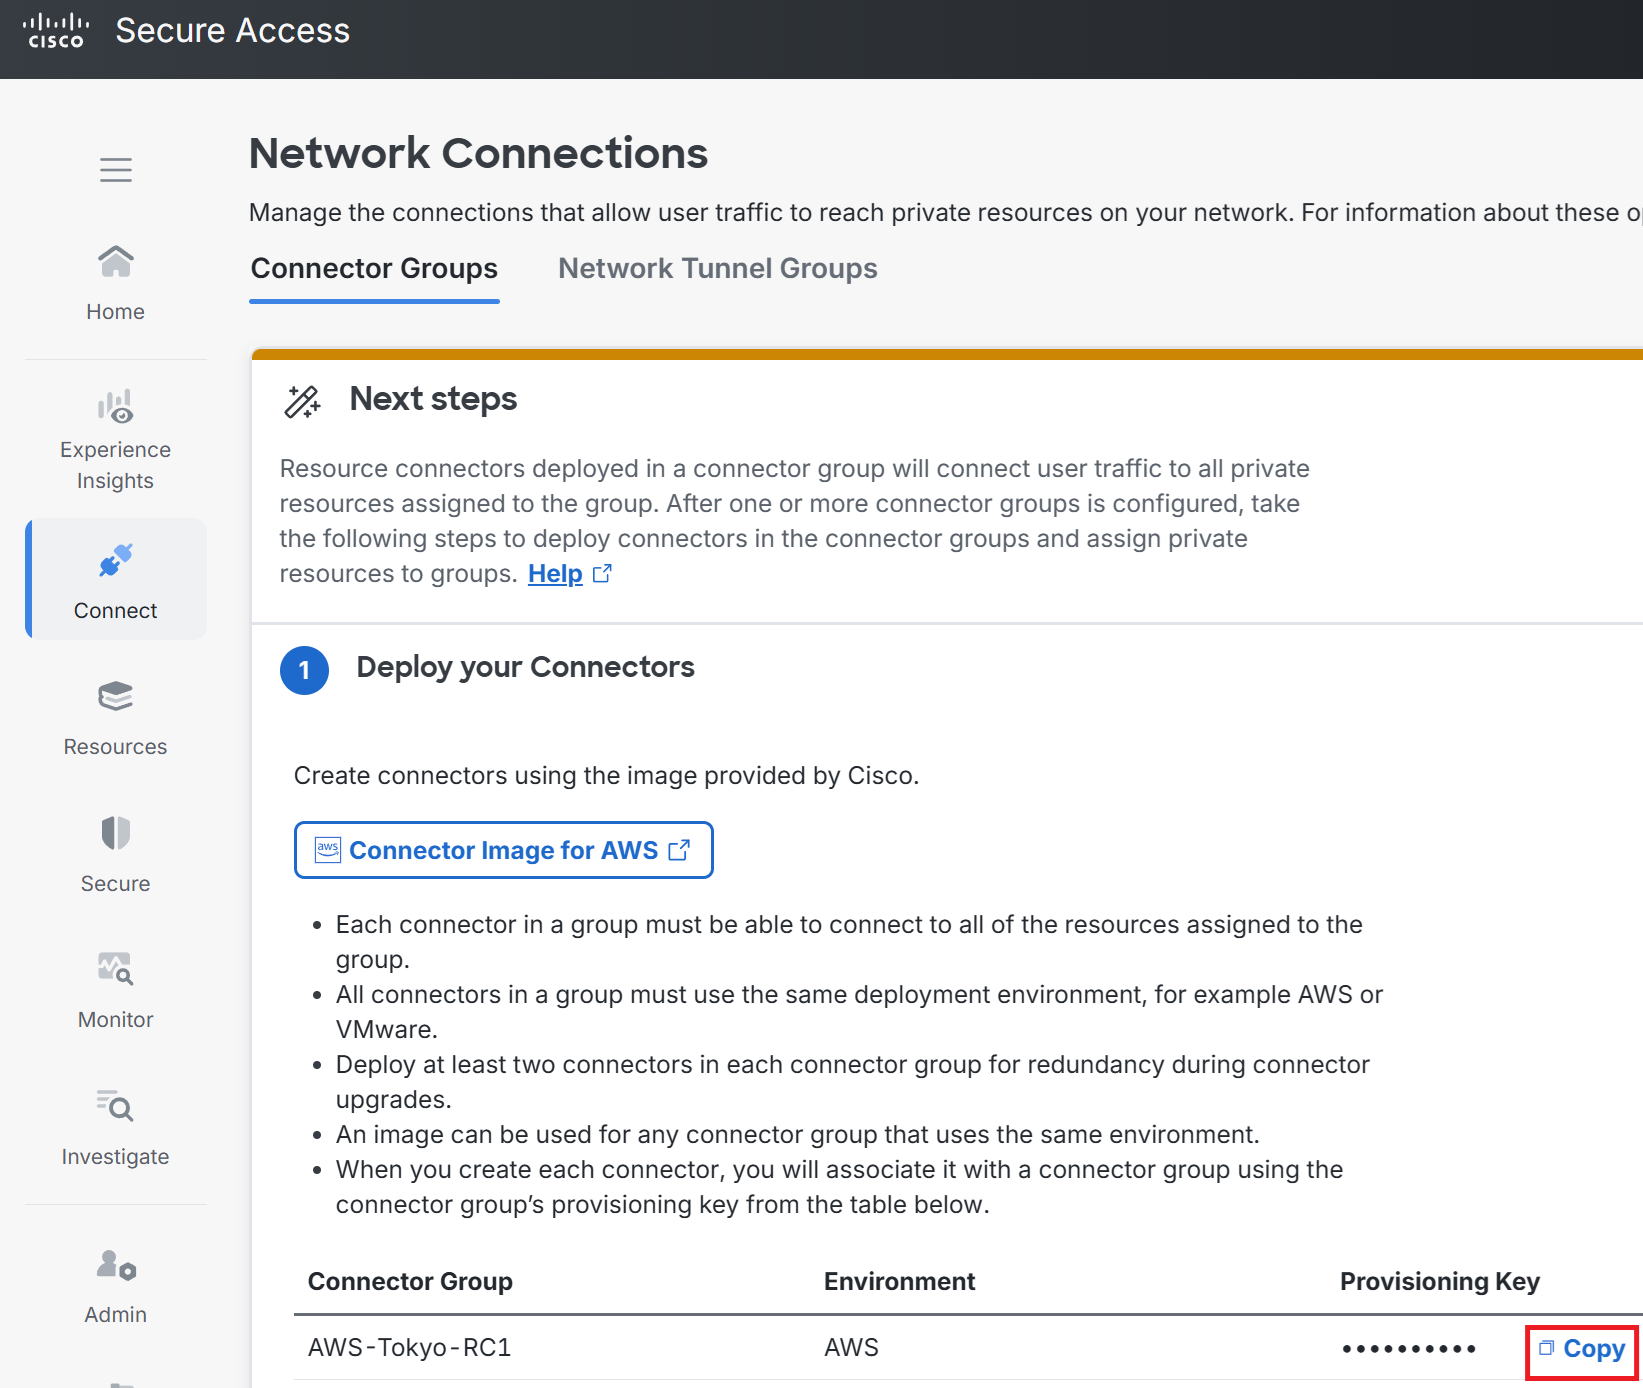Switch to Network Tunnel Groups tab
1643x1388 pixels.
(x=717, y=268)
